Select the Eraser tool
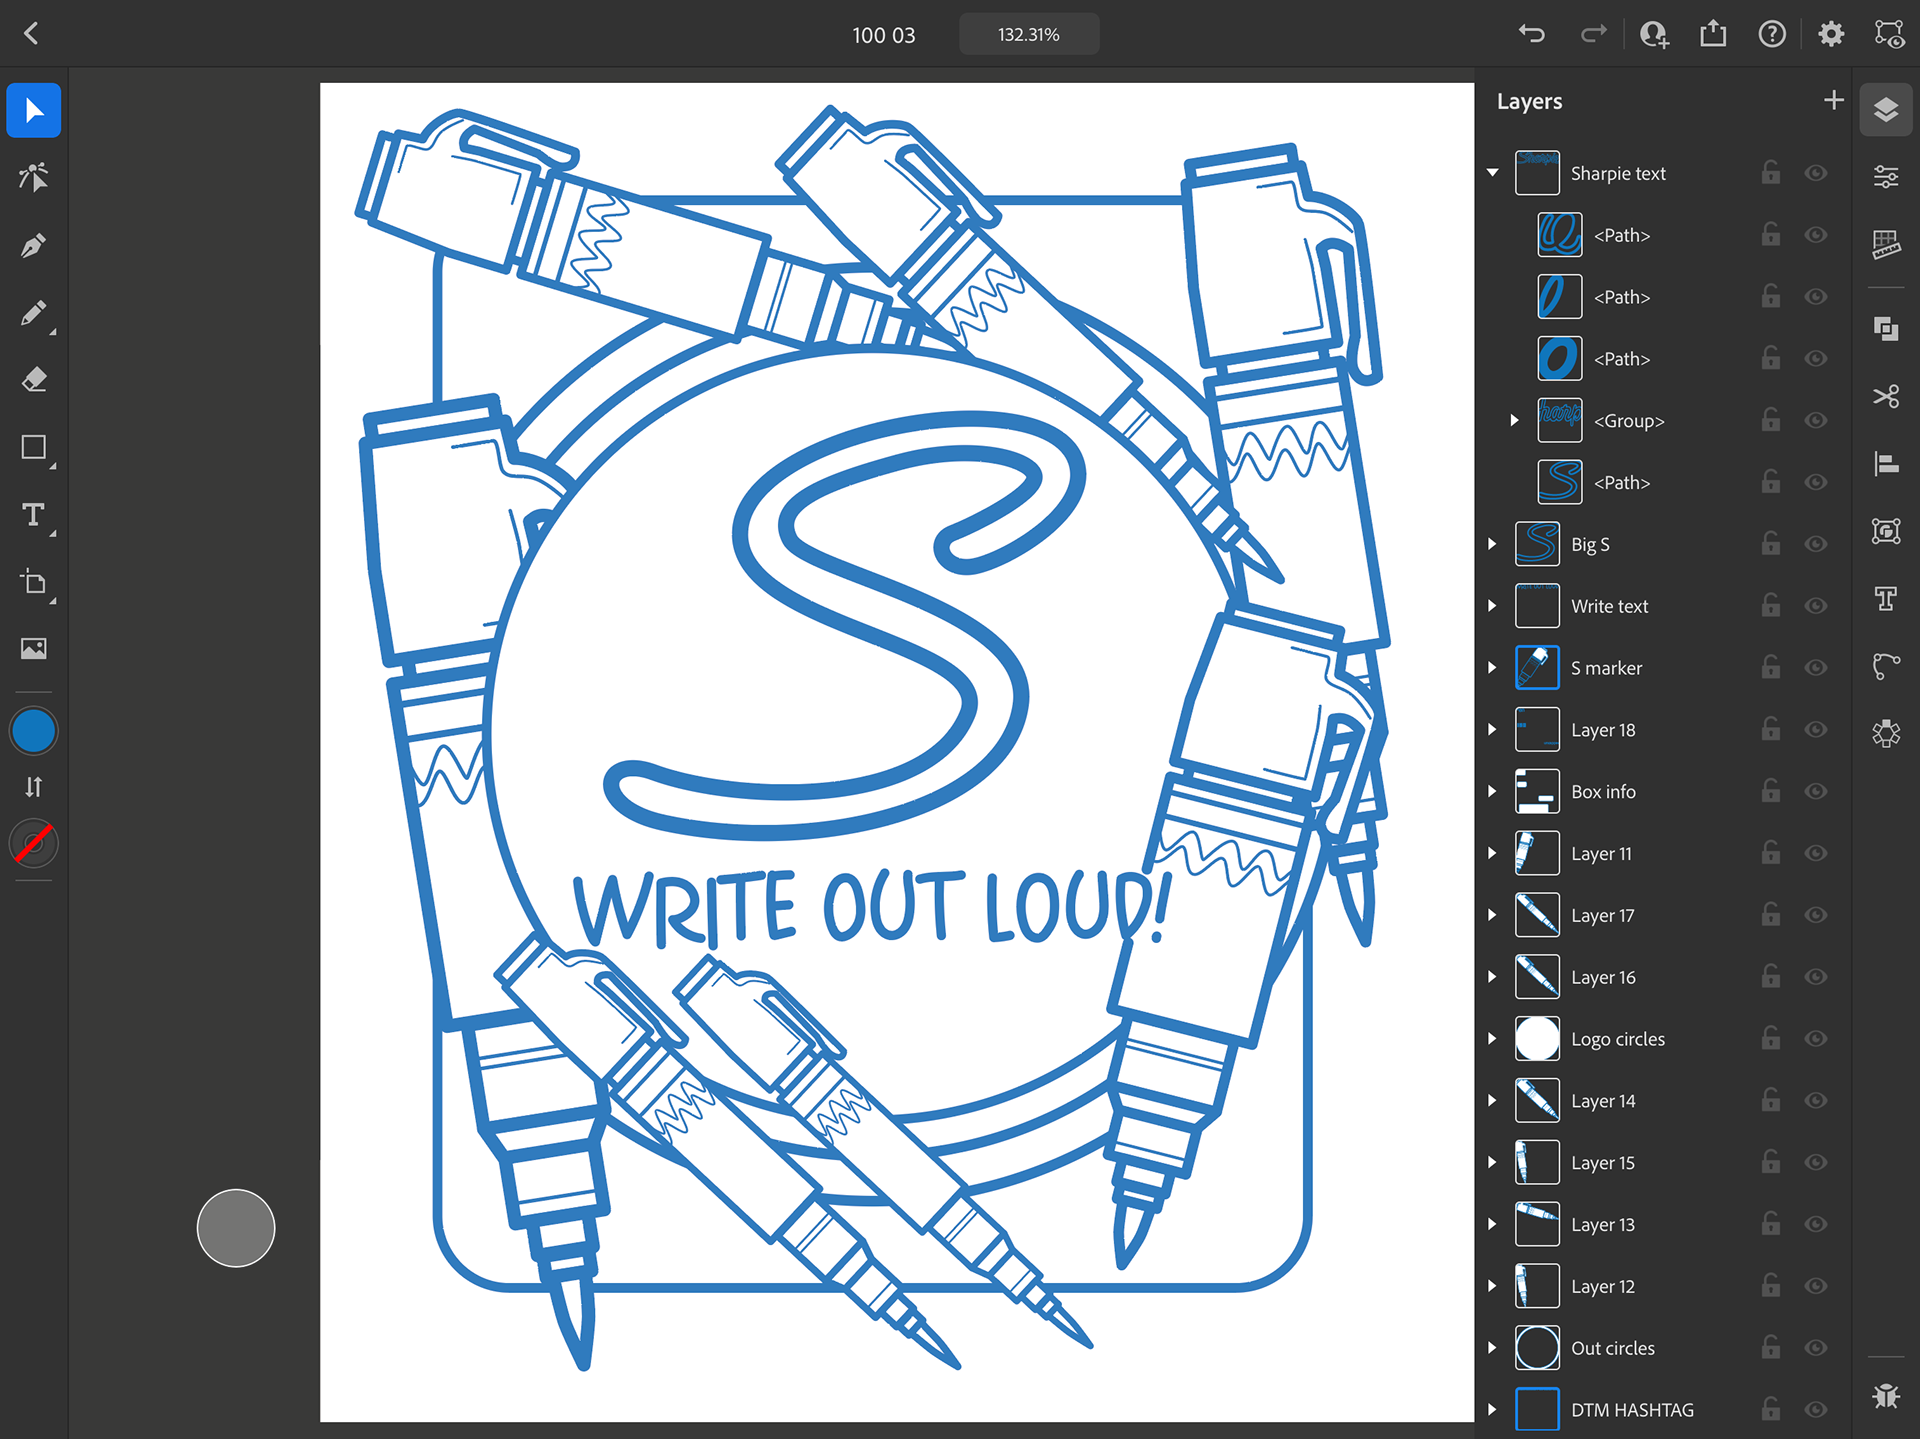Image resolution: width=1920 pixels, height=1439 pixels. (x=34, y=380)
